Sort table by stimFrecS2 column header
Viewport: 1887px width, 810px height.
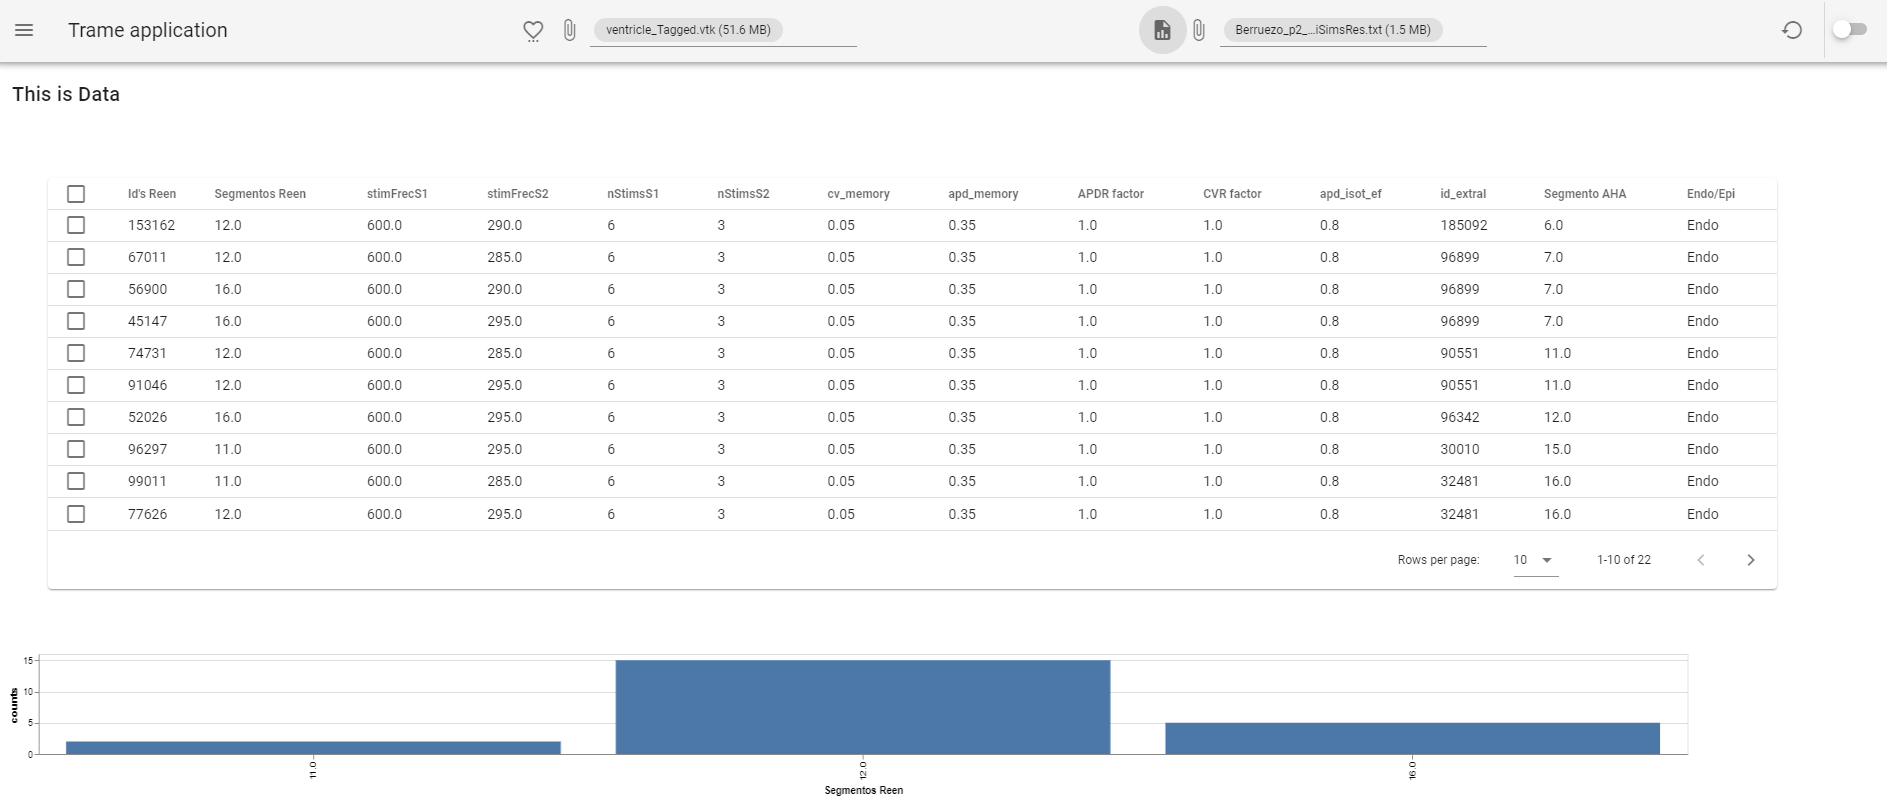[x=517, y=194]
